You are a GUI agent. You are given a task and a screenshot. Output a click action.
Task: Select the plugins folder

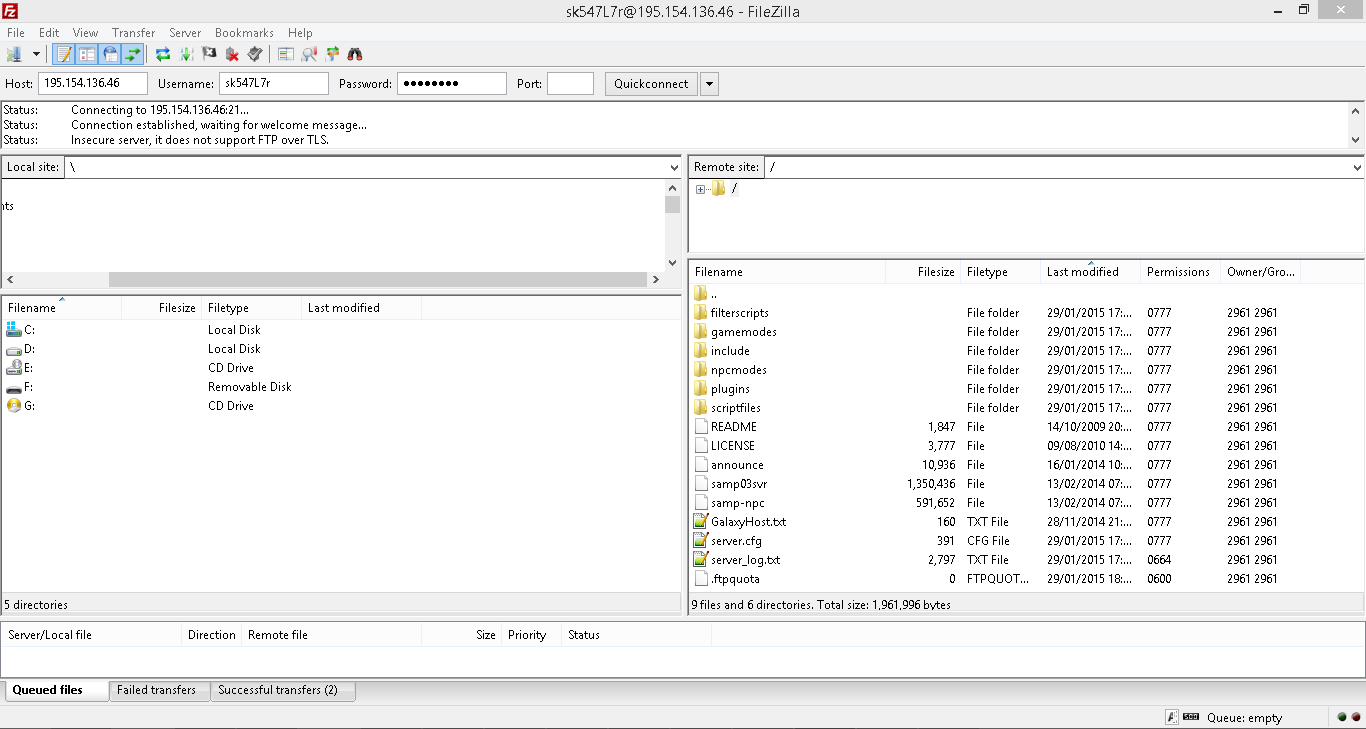[x=730, y=389]
